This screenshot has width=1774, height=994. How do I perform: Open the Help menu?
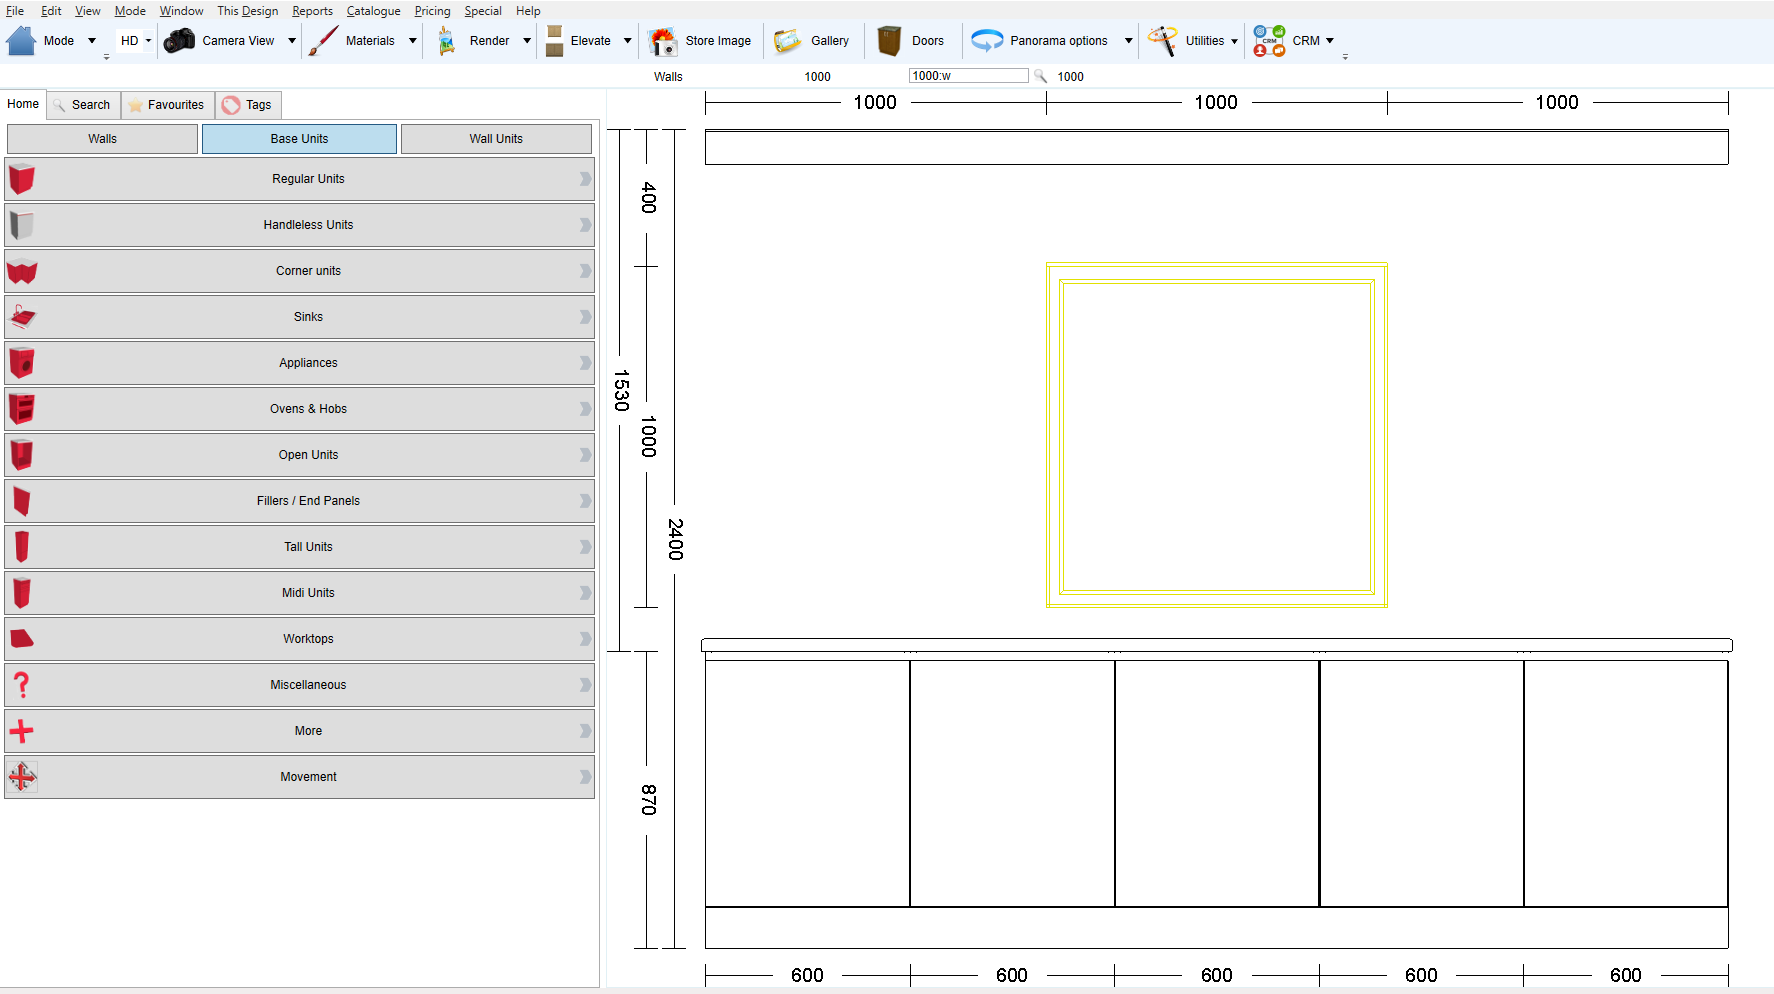click(528, 11)
